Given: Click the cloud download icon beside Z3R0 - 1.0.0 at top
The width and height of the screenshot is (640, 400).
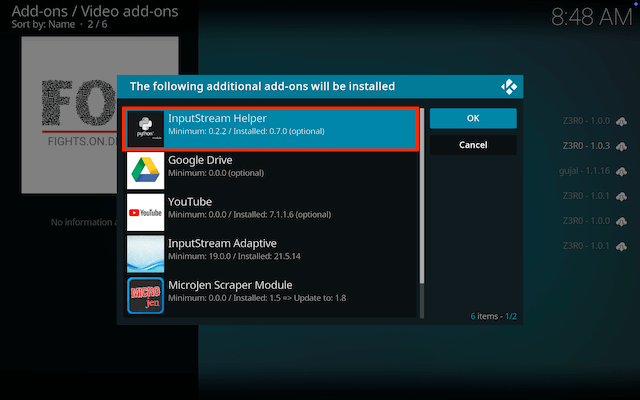Looking at the screenshot, I should point(621,121).
